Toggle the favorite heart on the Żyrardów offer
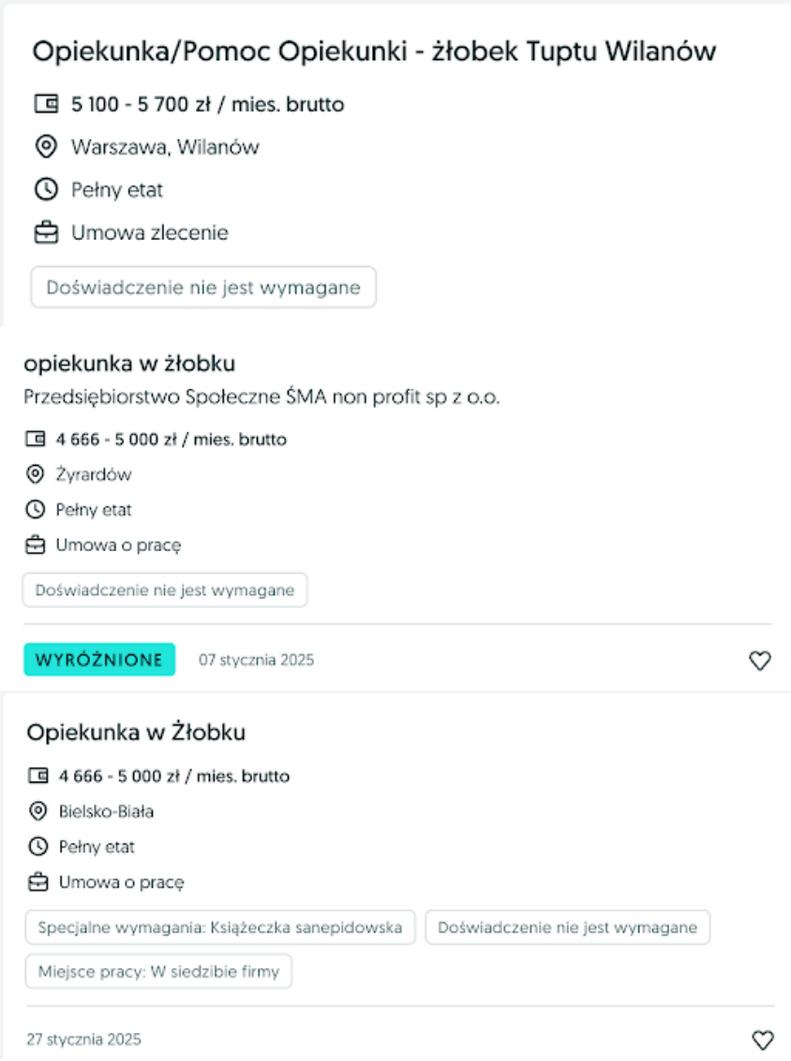Viewport: 791px width, 1061px height. tap(760, 660)
